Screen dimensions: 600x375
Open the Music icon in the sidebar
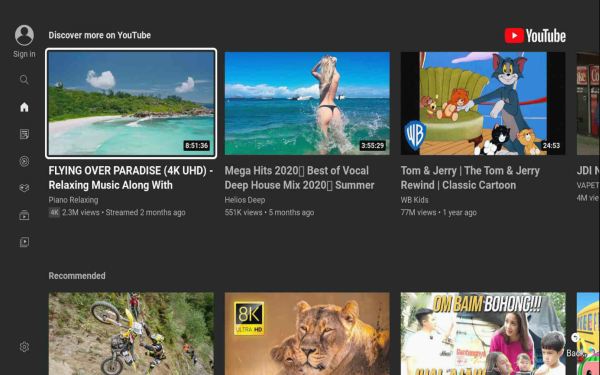(x=24, y=161)
